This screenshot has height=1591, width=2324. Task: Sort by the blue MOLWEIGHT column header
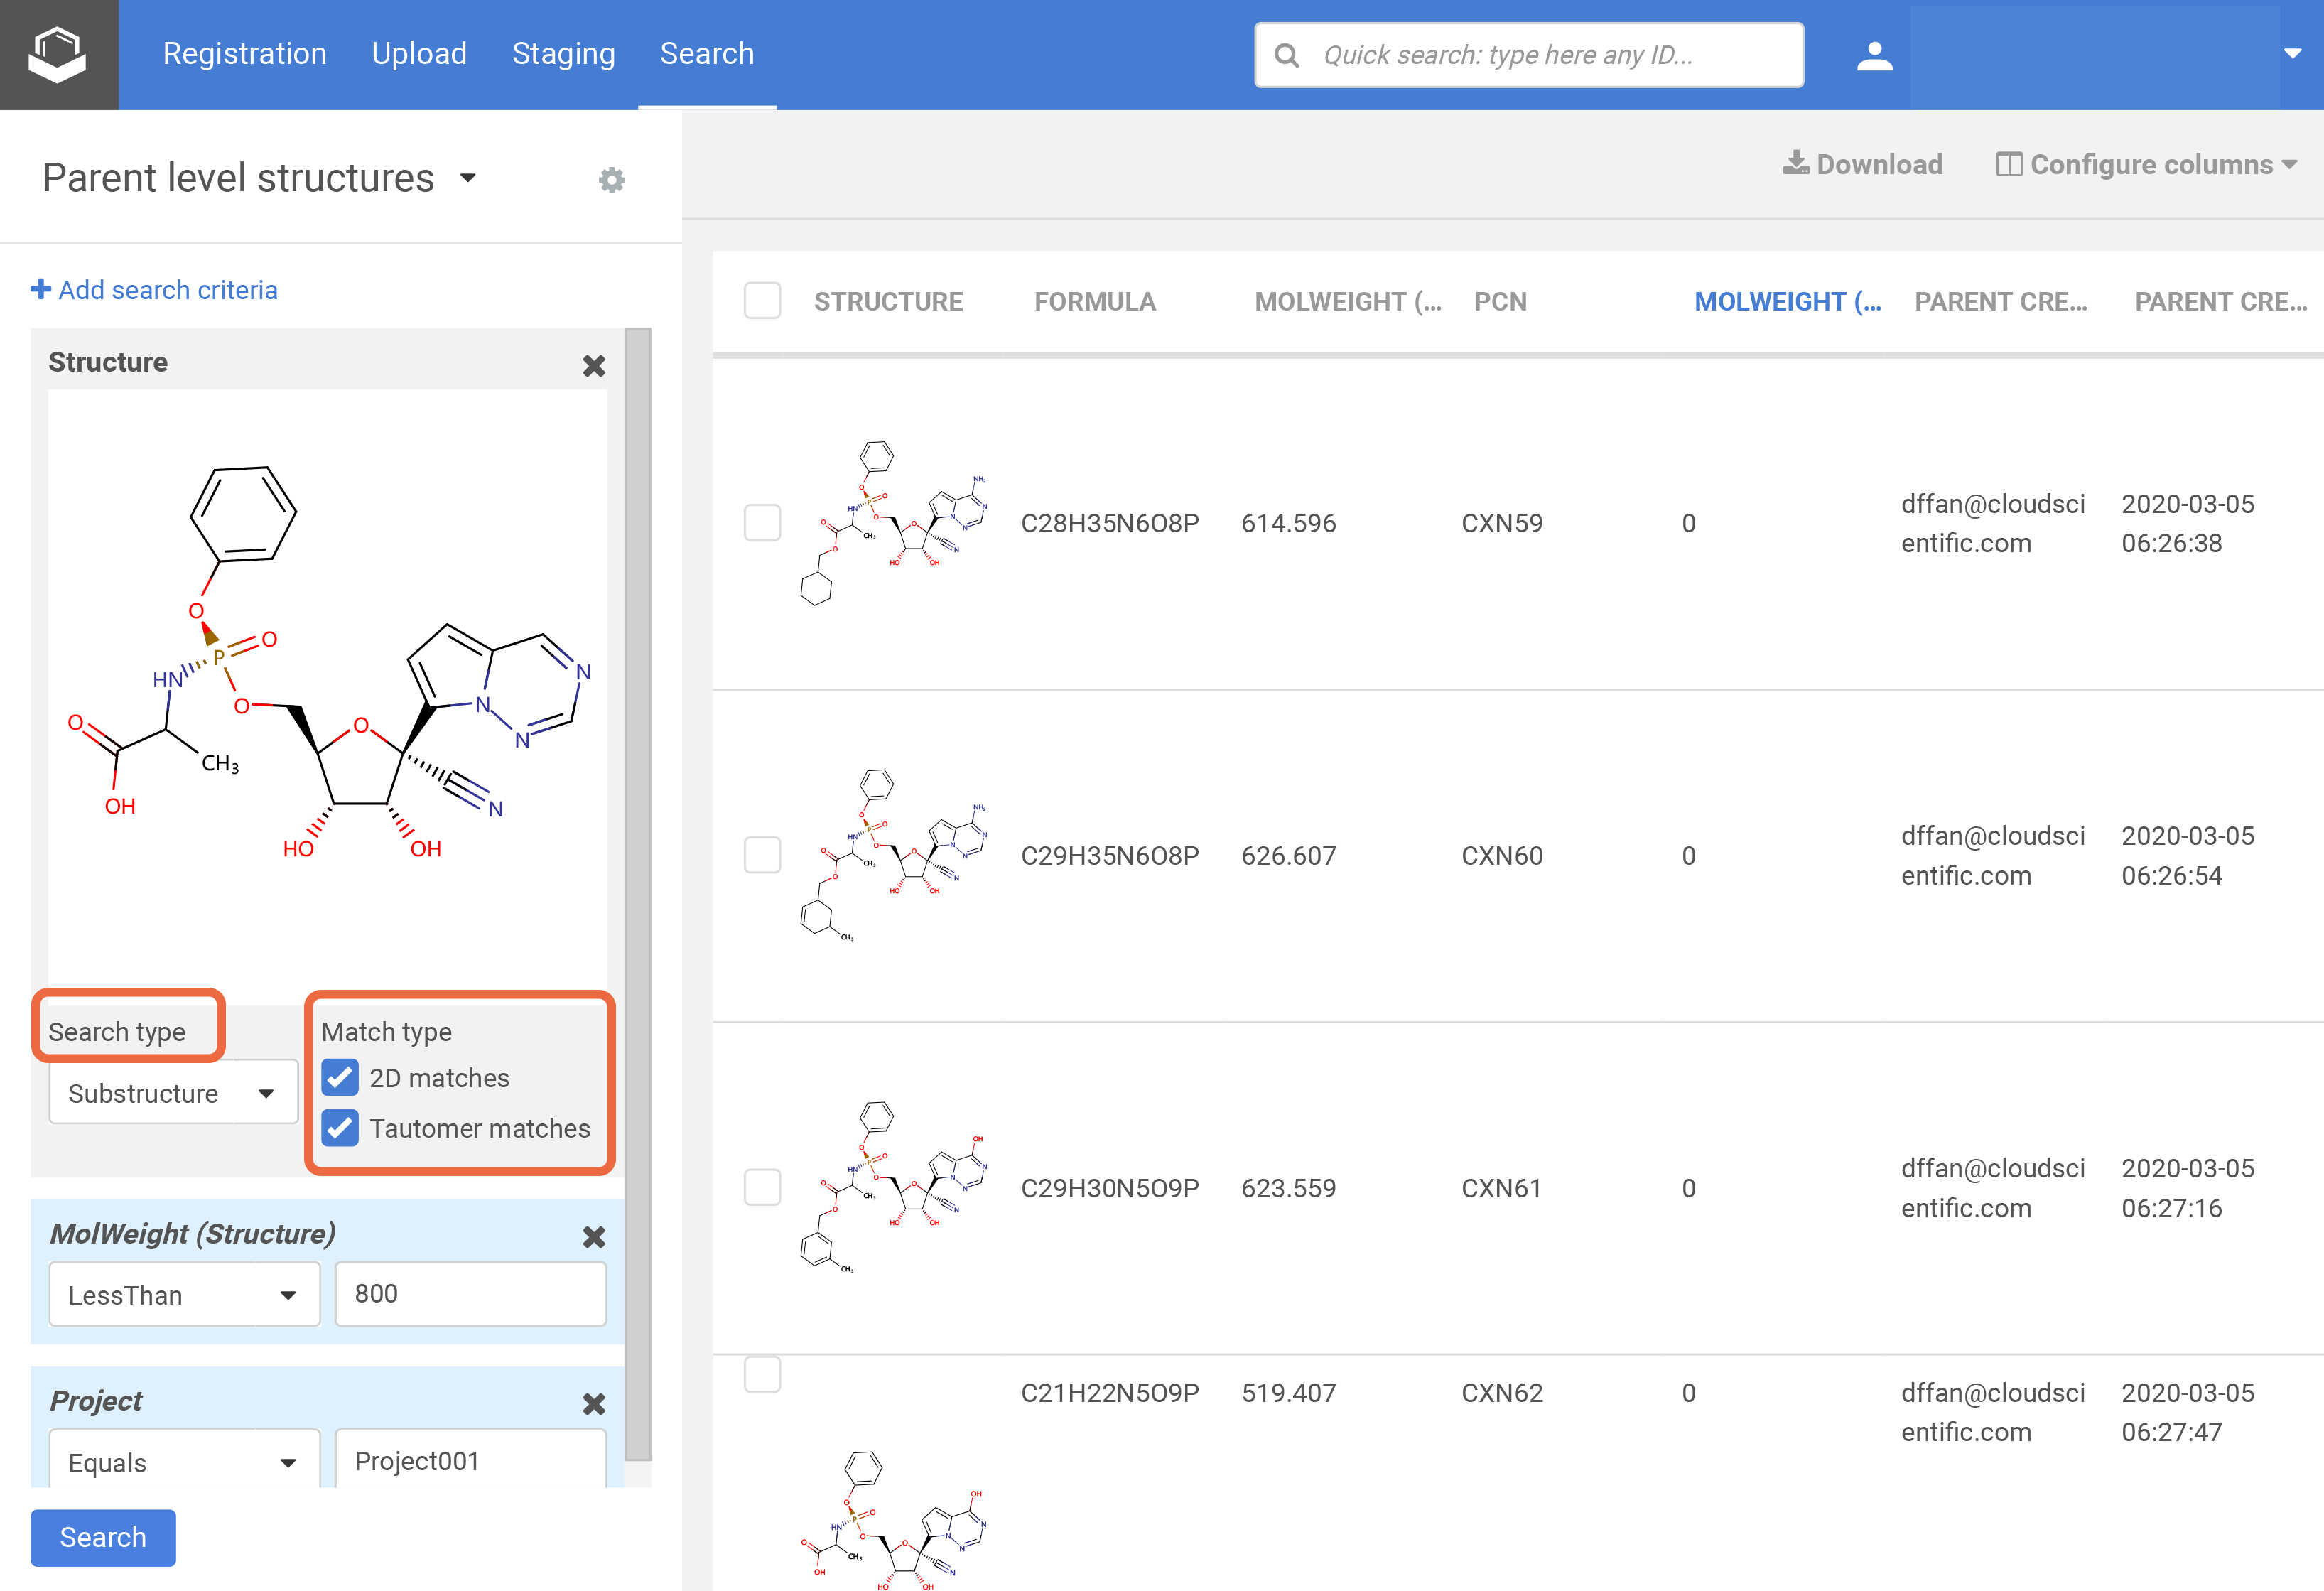(x=1787, y=302)
